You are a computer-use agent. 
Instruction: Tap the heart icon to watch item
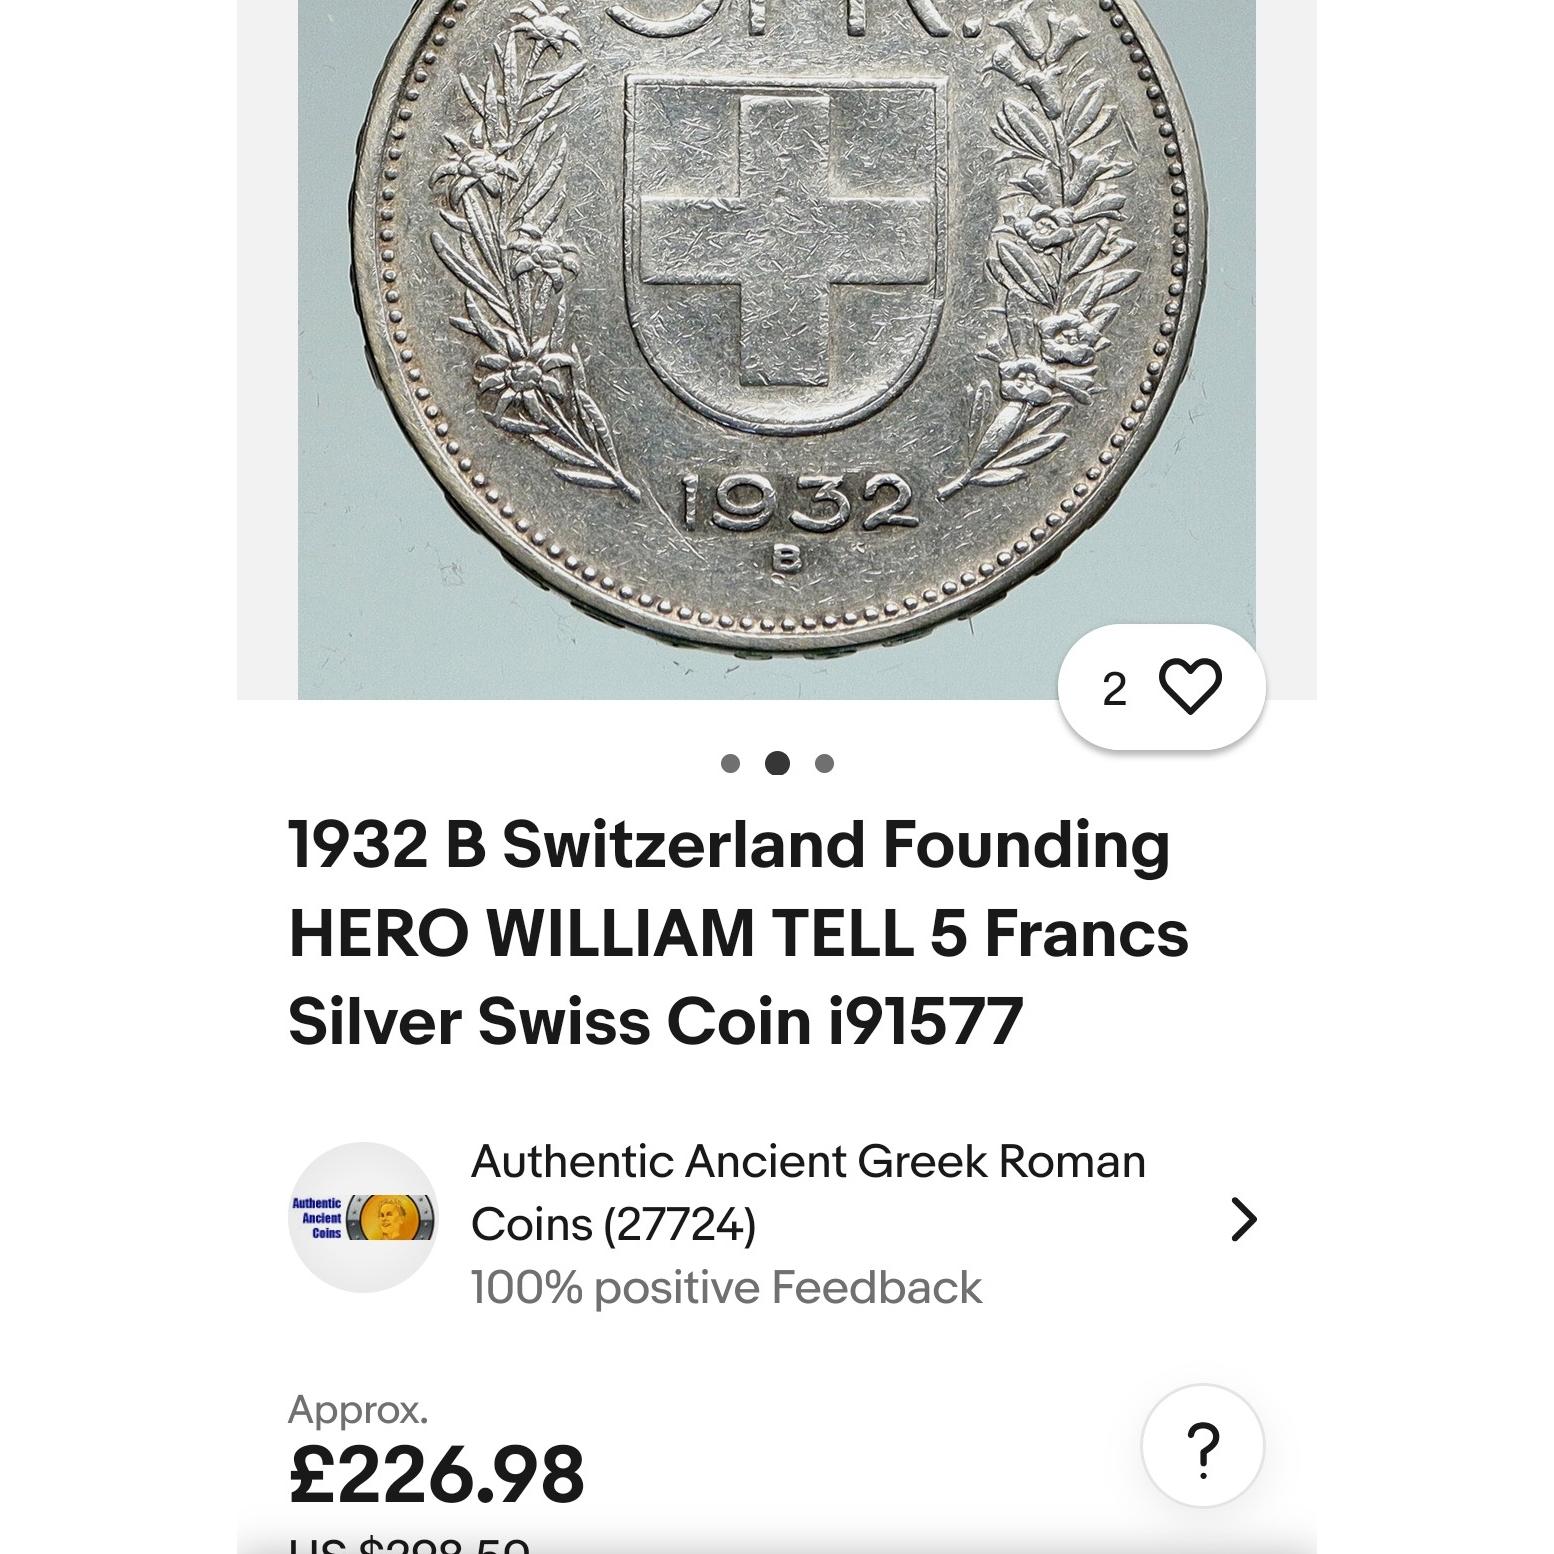1190,687
